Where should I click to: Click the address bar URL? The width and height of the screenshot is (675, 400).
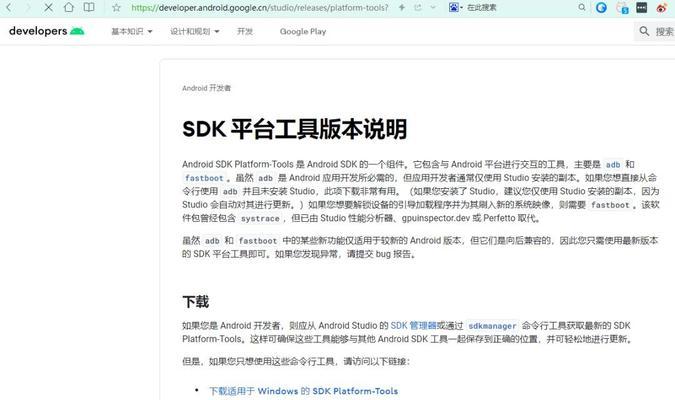click(260, 8)
